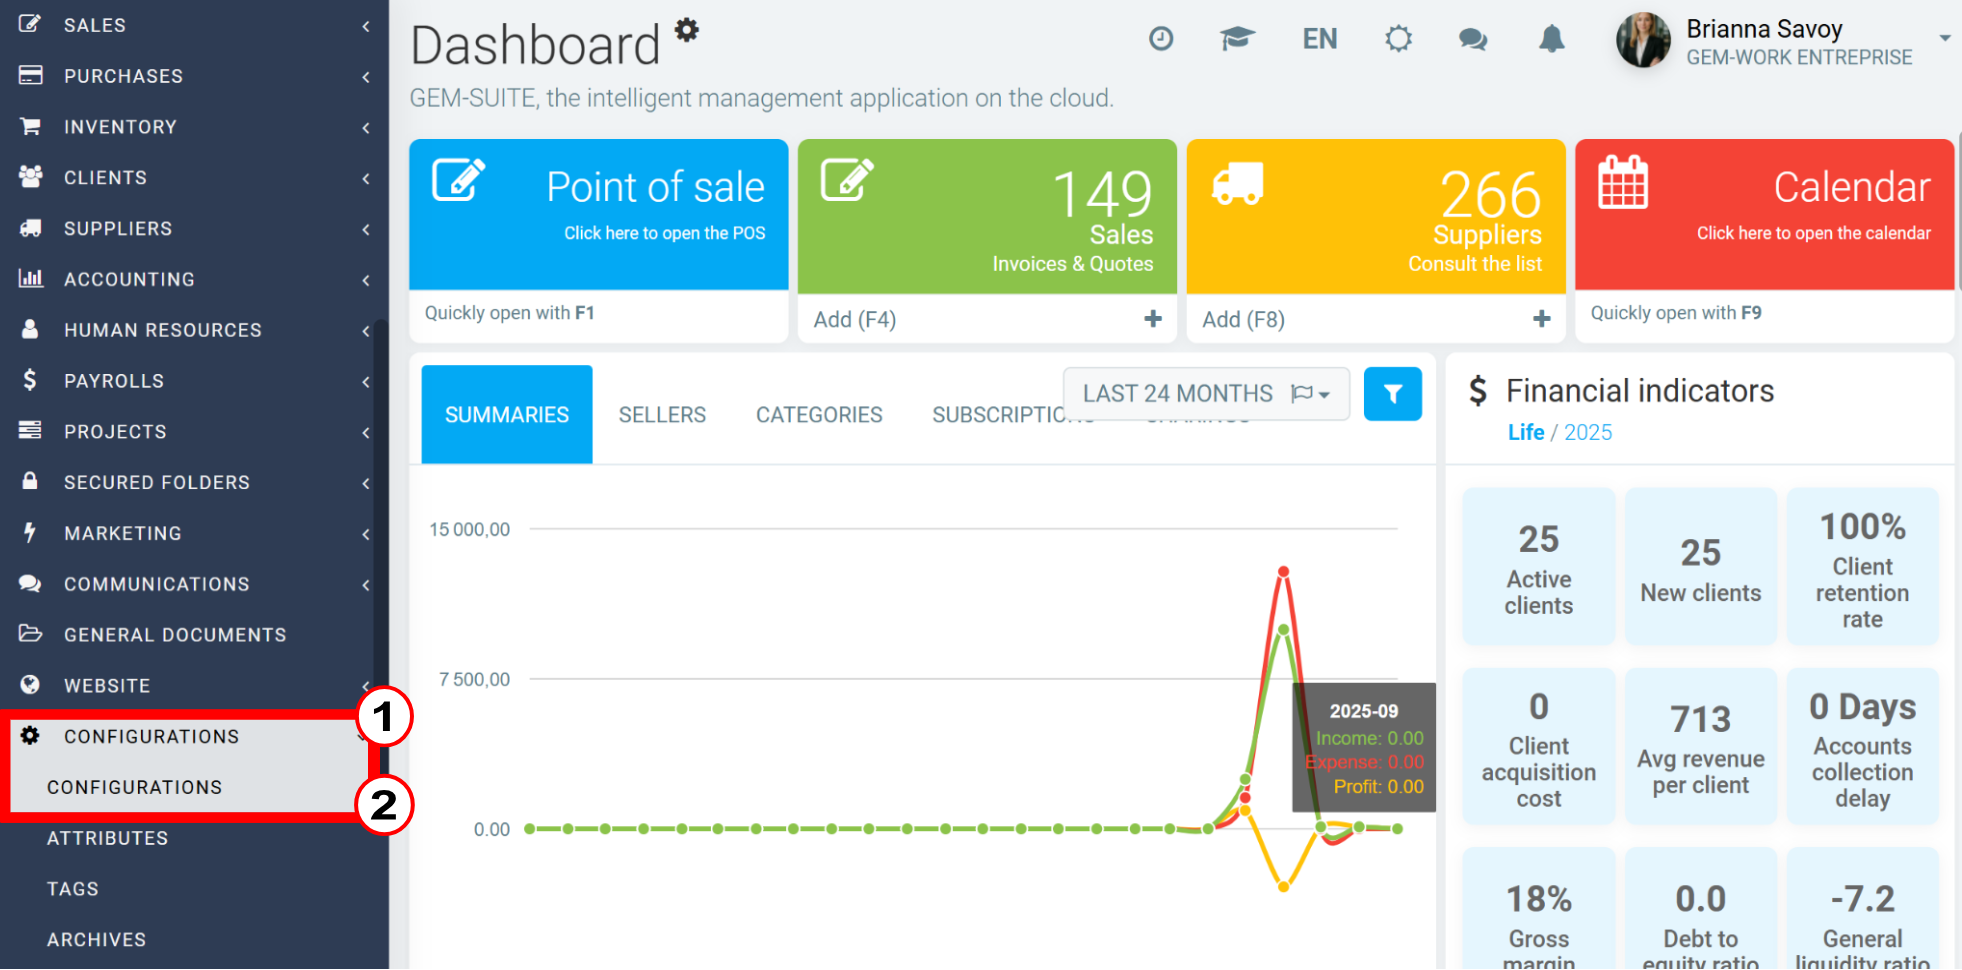1962x970 pixels.
Task: Expand the Sales sidebar menu
Action: (x=194, y=25)
